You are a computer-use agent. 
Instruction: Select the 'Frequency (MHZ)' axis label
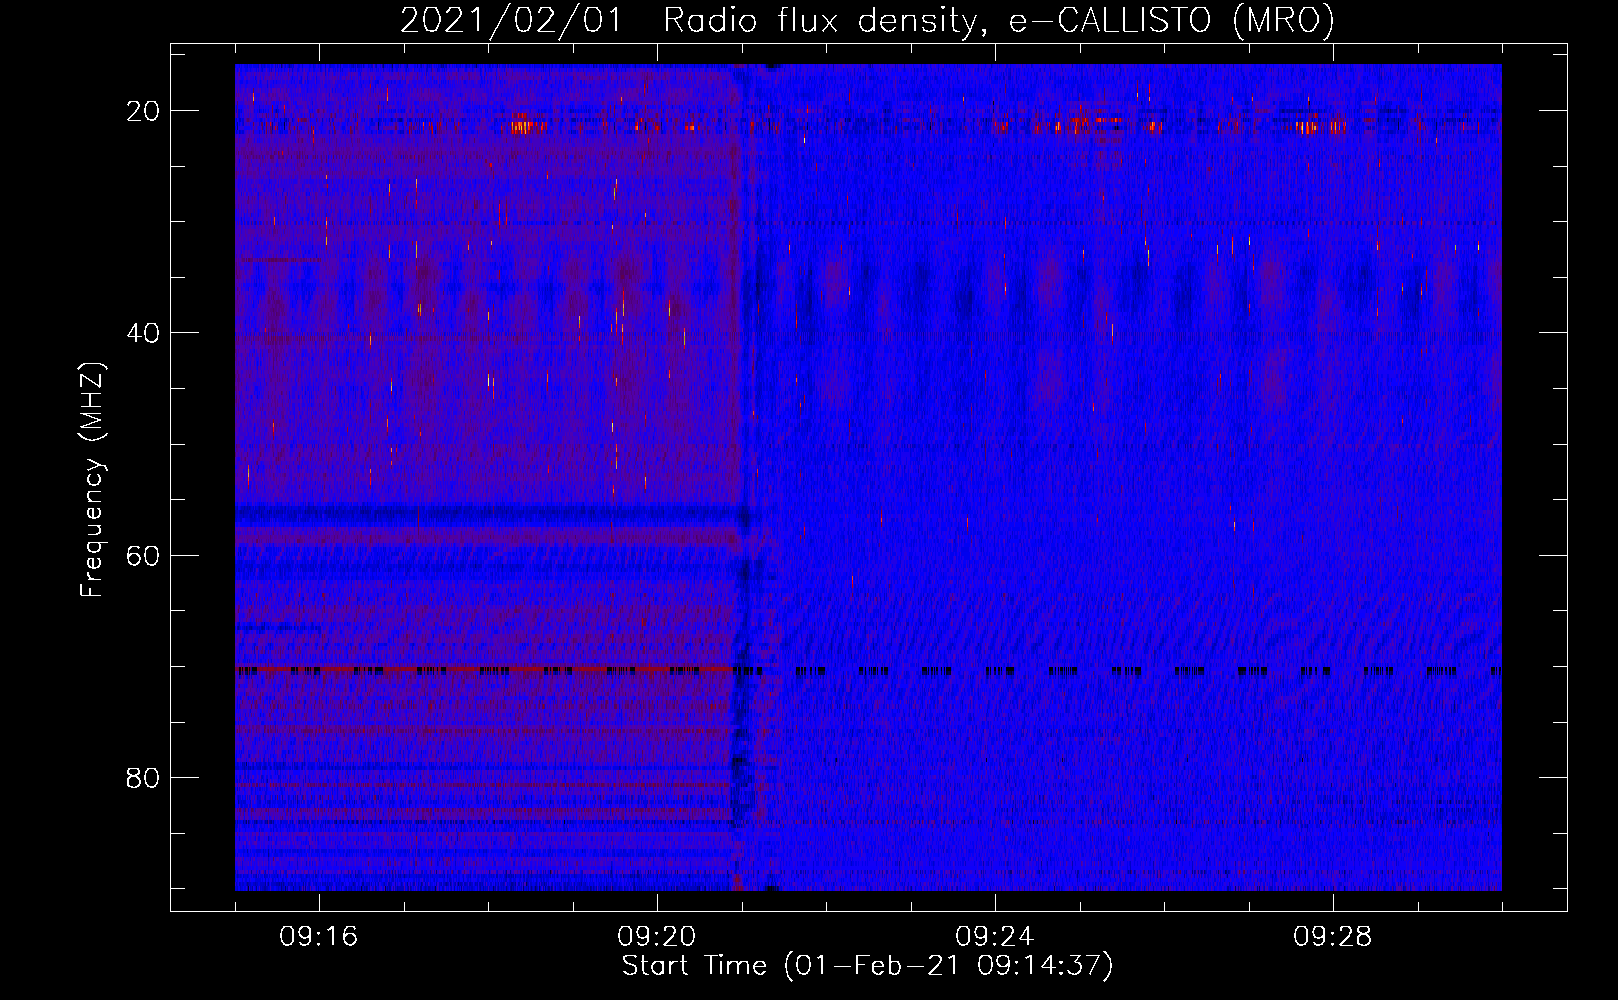[x=92, y=480]
